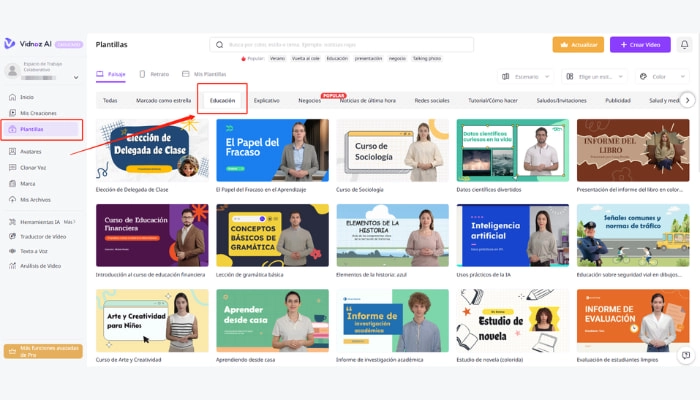Screen dimensions: 700x400
Task: Click the search magnifier icon
Action: (x=219, y=45)
